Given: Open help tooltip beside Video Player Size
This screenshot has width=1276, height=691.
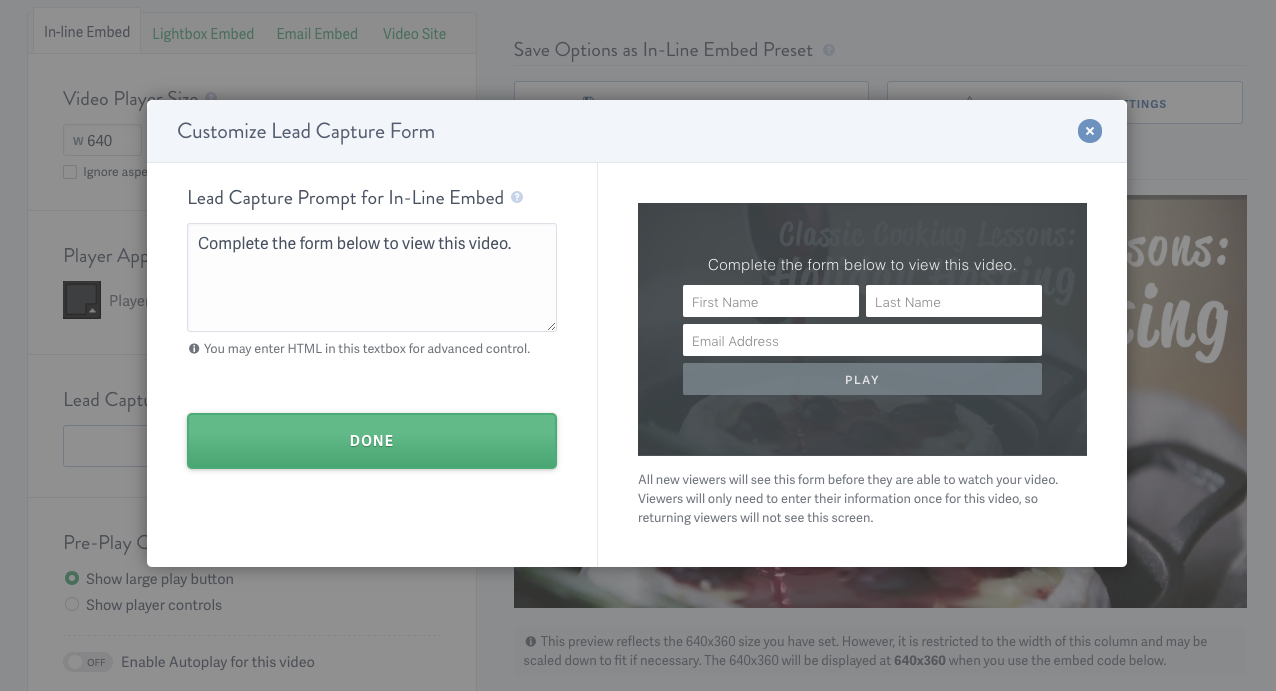Looking at the screenshot, I should pos(209,98).
